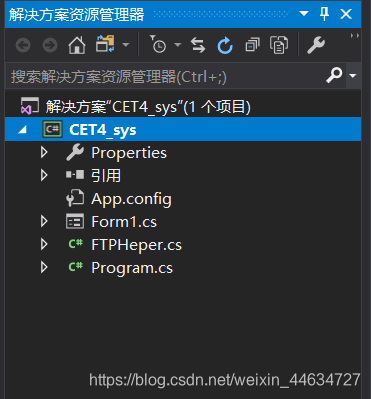Toggle auto-hide with the pin icon

[324, 14]
